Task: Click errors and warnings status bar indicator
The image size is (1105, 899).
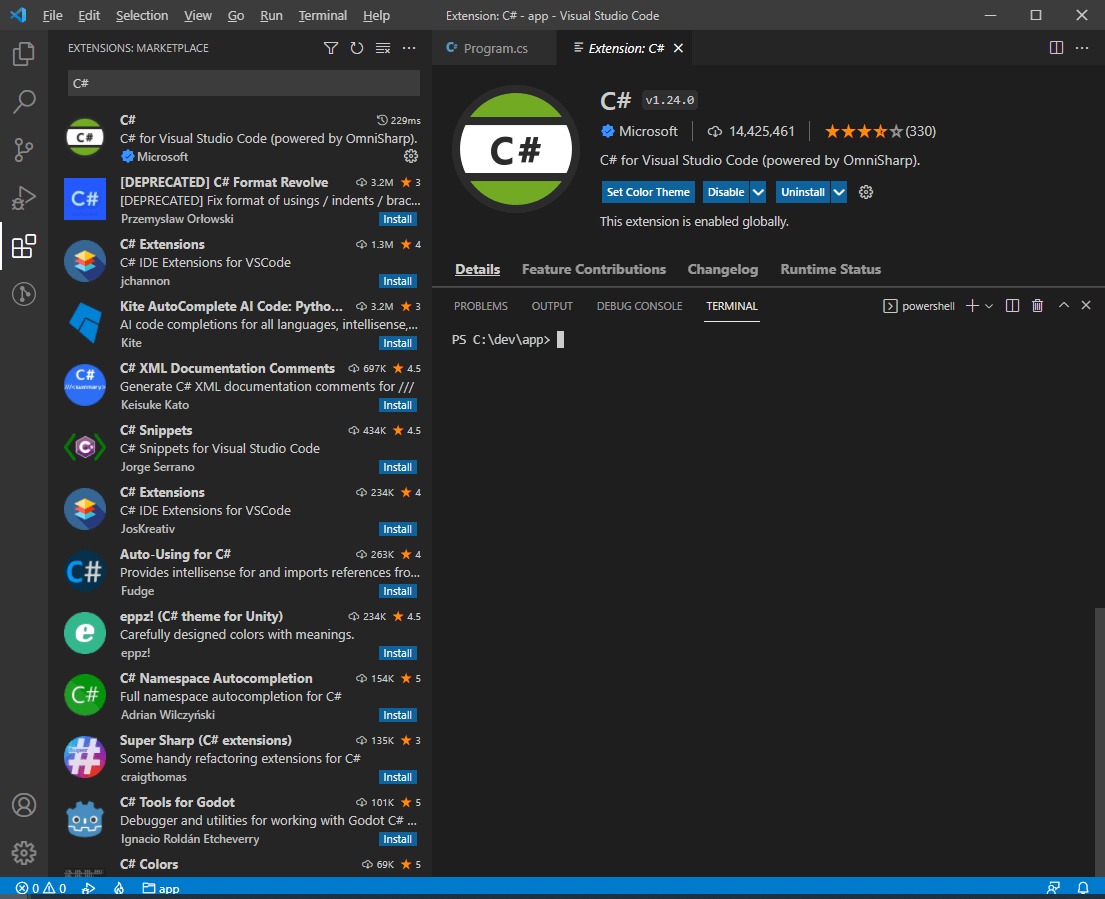Action: (x=41, y=888)
